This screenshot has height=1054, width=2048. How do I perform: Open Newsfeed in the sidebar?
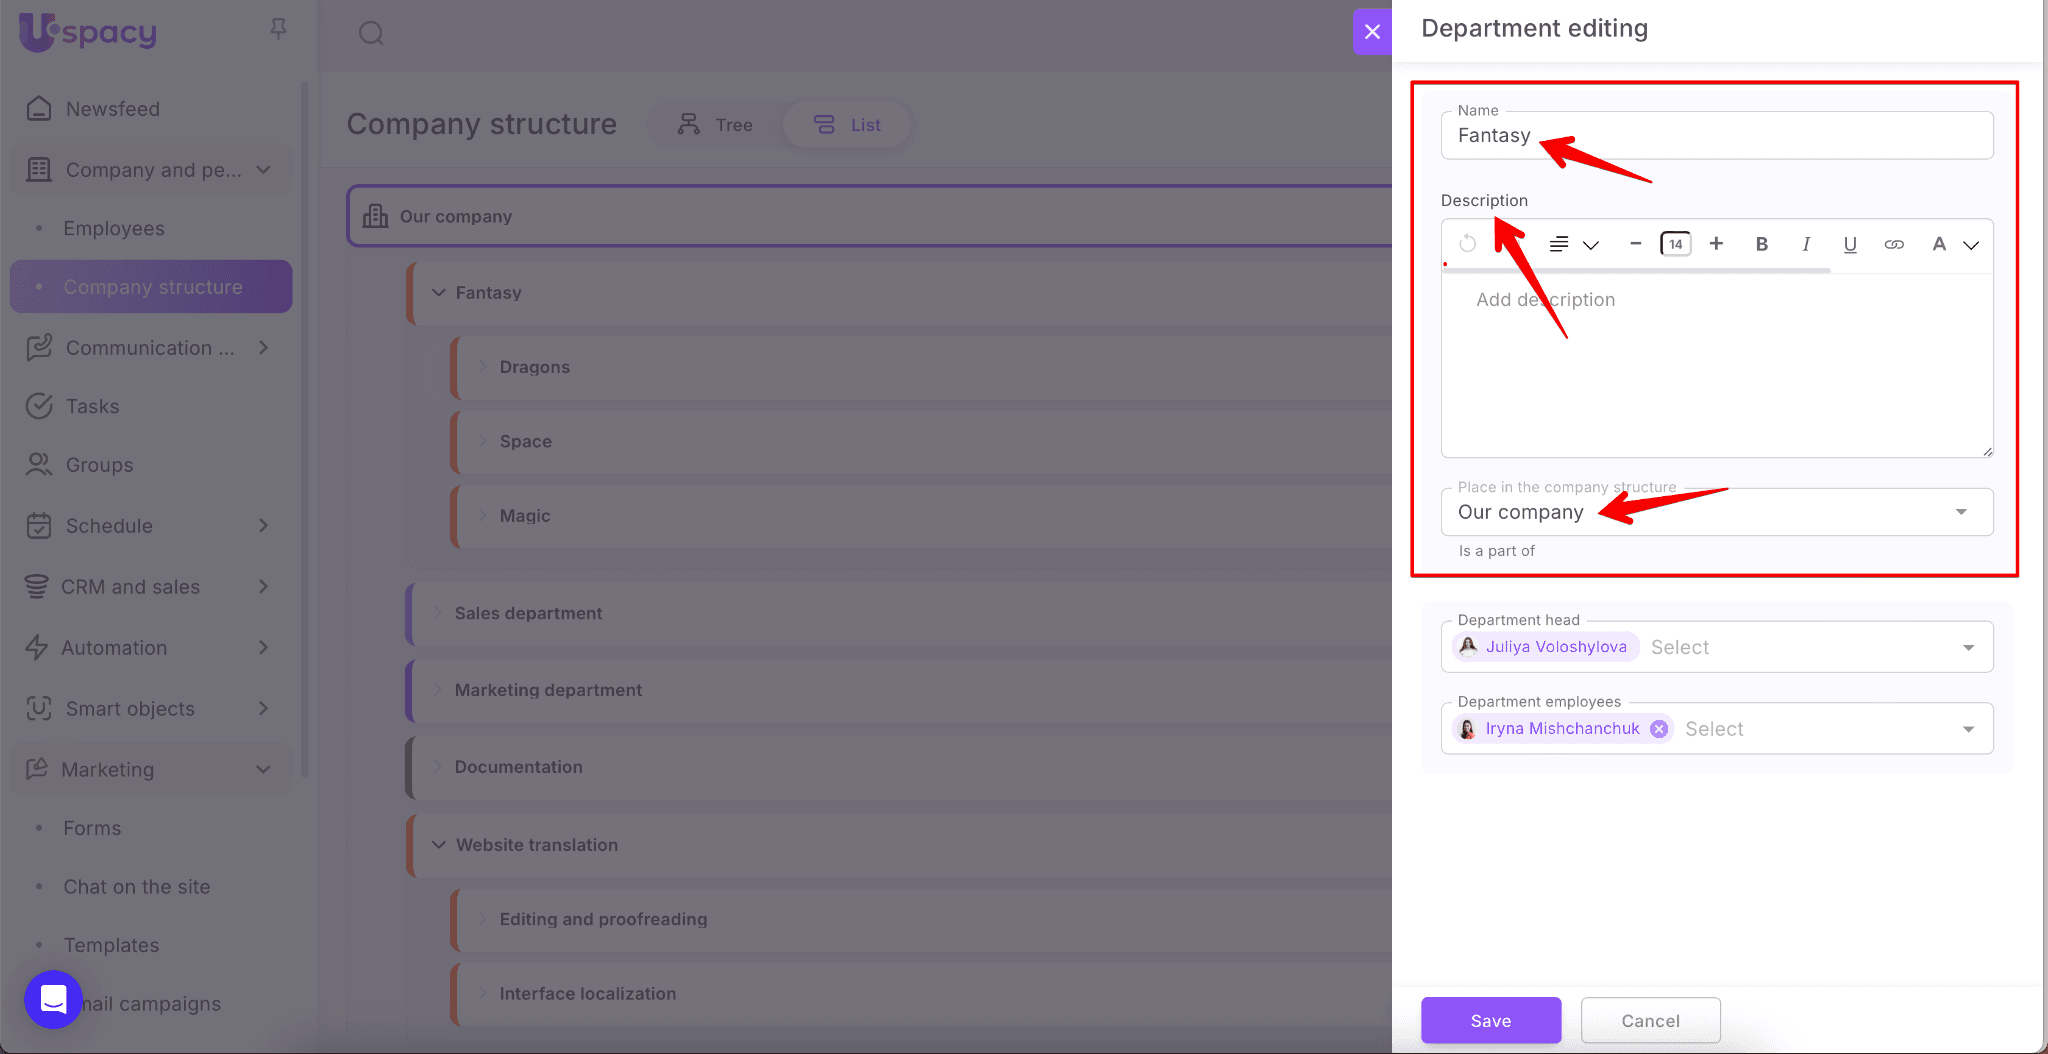tap(112, 109)
